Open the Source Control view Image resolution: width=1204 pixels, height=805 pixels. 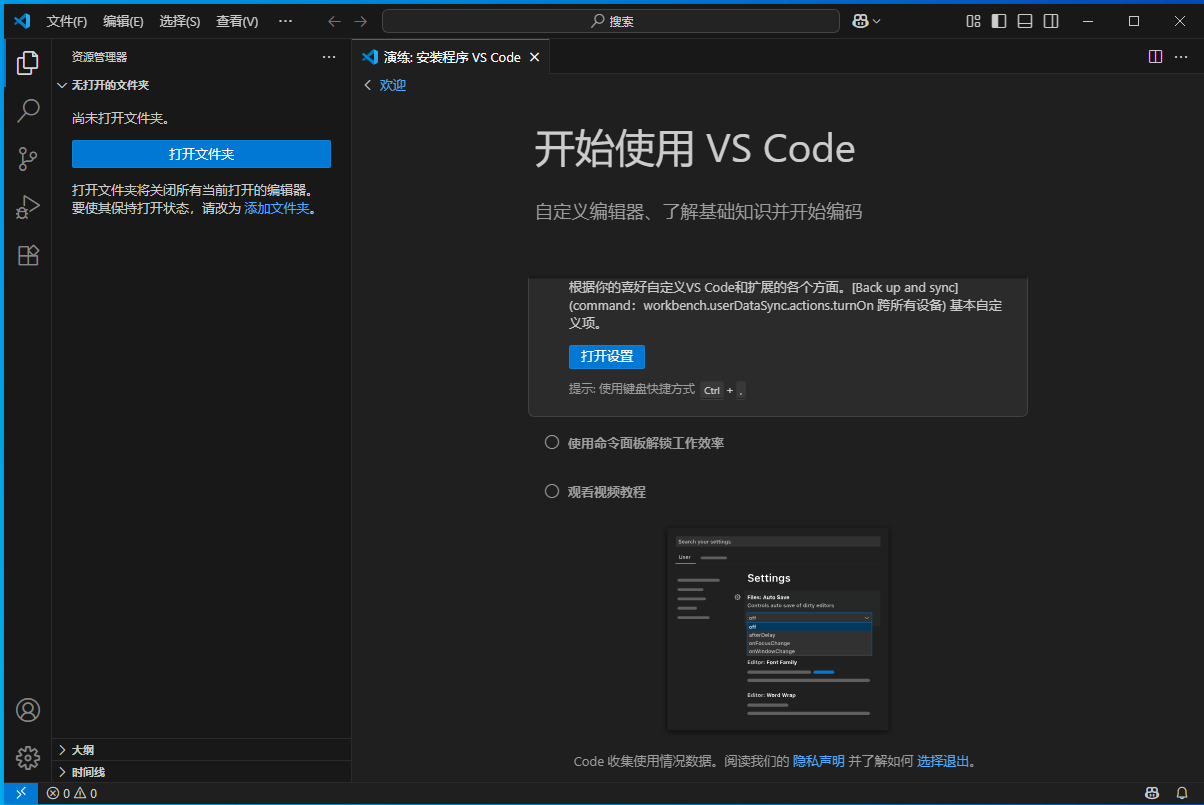point(28,159)
